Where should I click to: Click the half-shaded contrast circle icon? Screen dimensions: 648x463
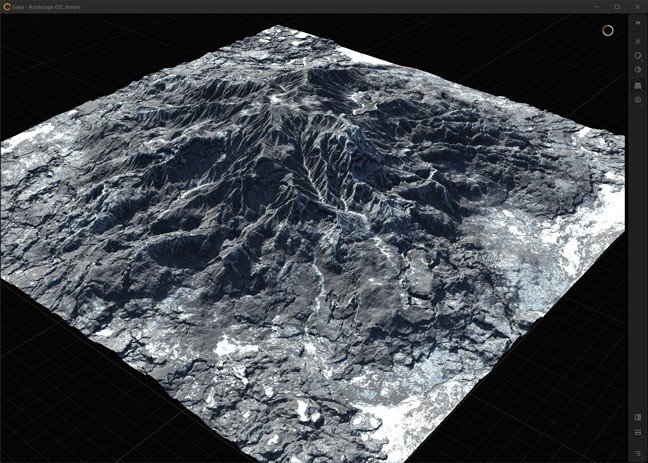(x=638, y=70)
